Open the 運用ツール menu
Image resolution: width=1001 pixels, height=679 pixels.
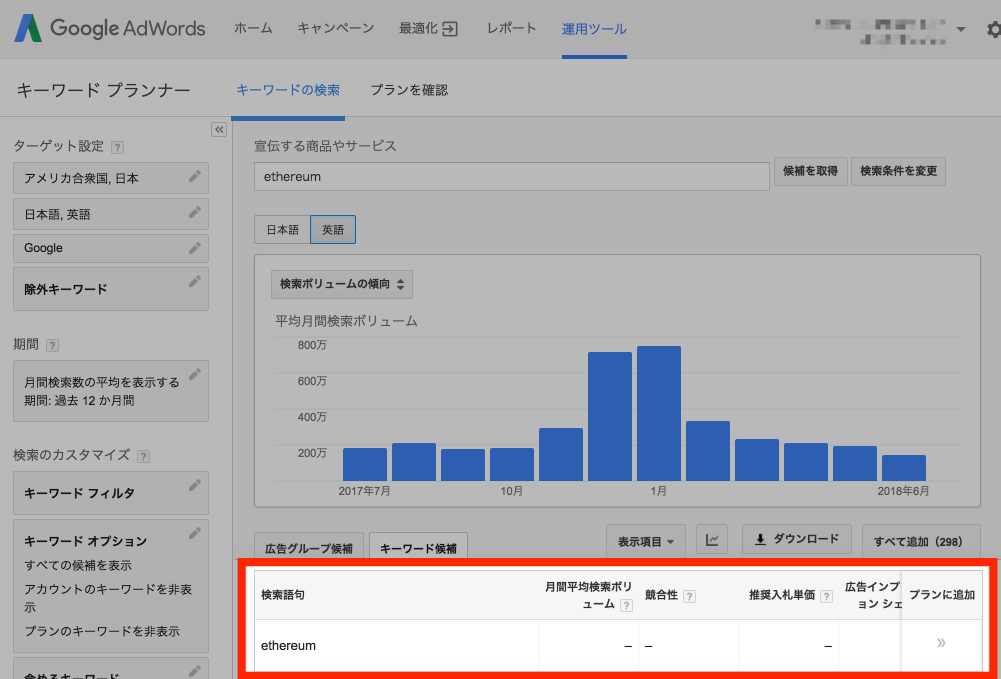pos(594,29)
